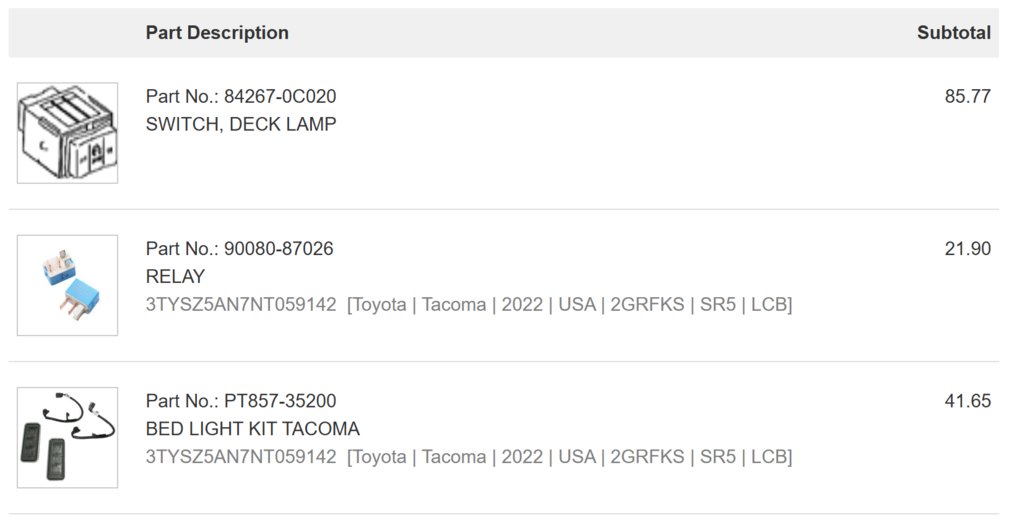Click the 21.90 subtotal amount
This screenshot has height=525, width=1022.
point(968,248)
